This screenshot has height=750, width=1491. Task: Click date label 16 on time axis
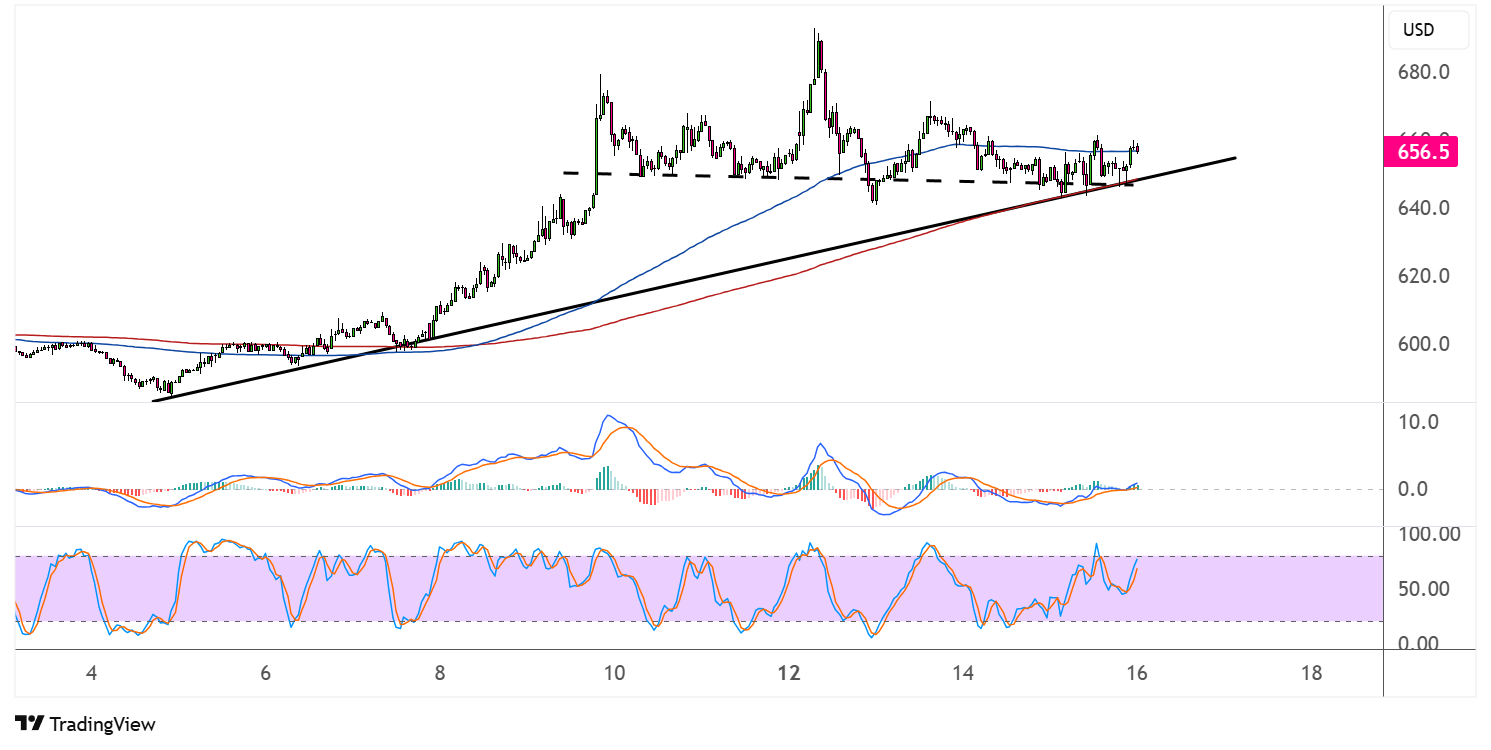point(1137,673)
